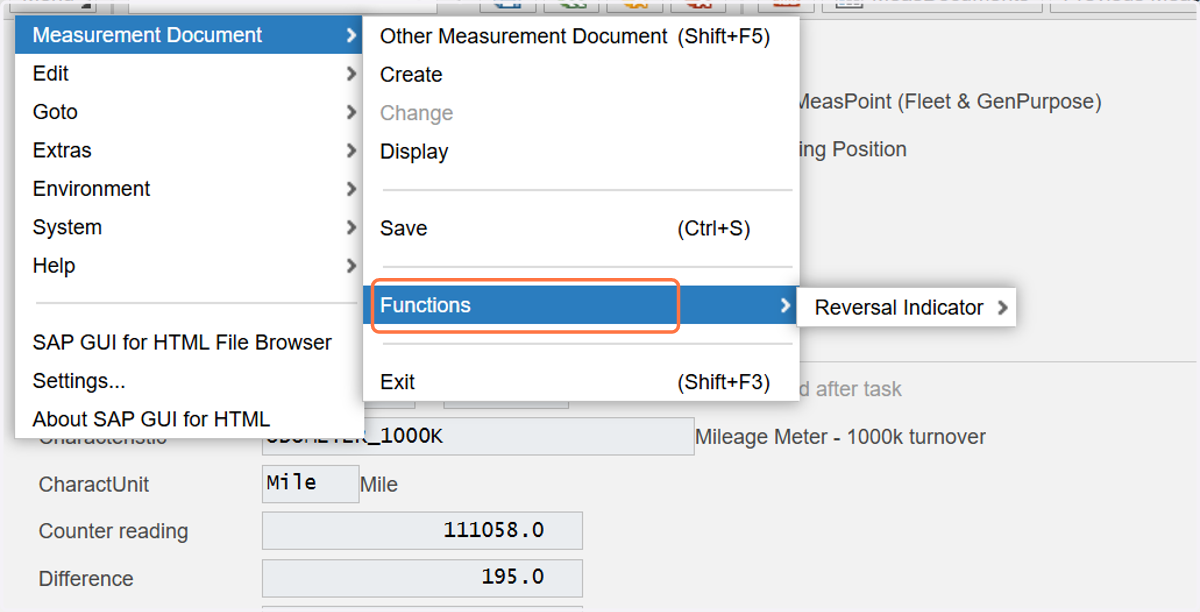1200x612 pixels.
Task: Expand the System submenu
Action: point(189,227)
